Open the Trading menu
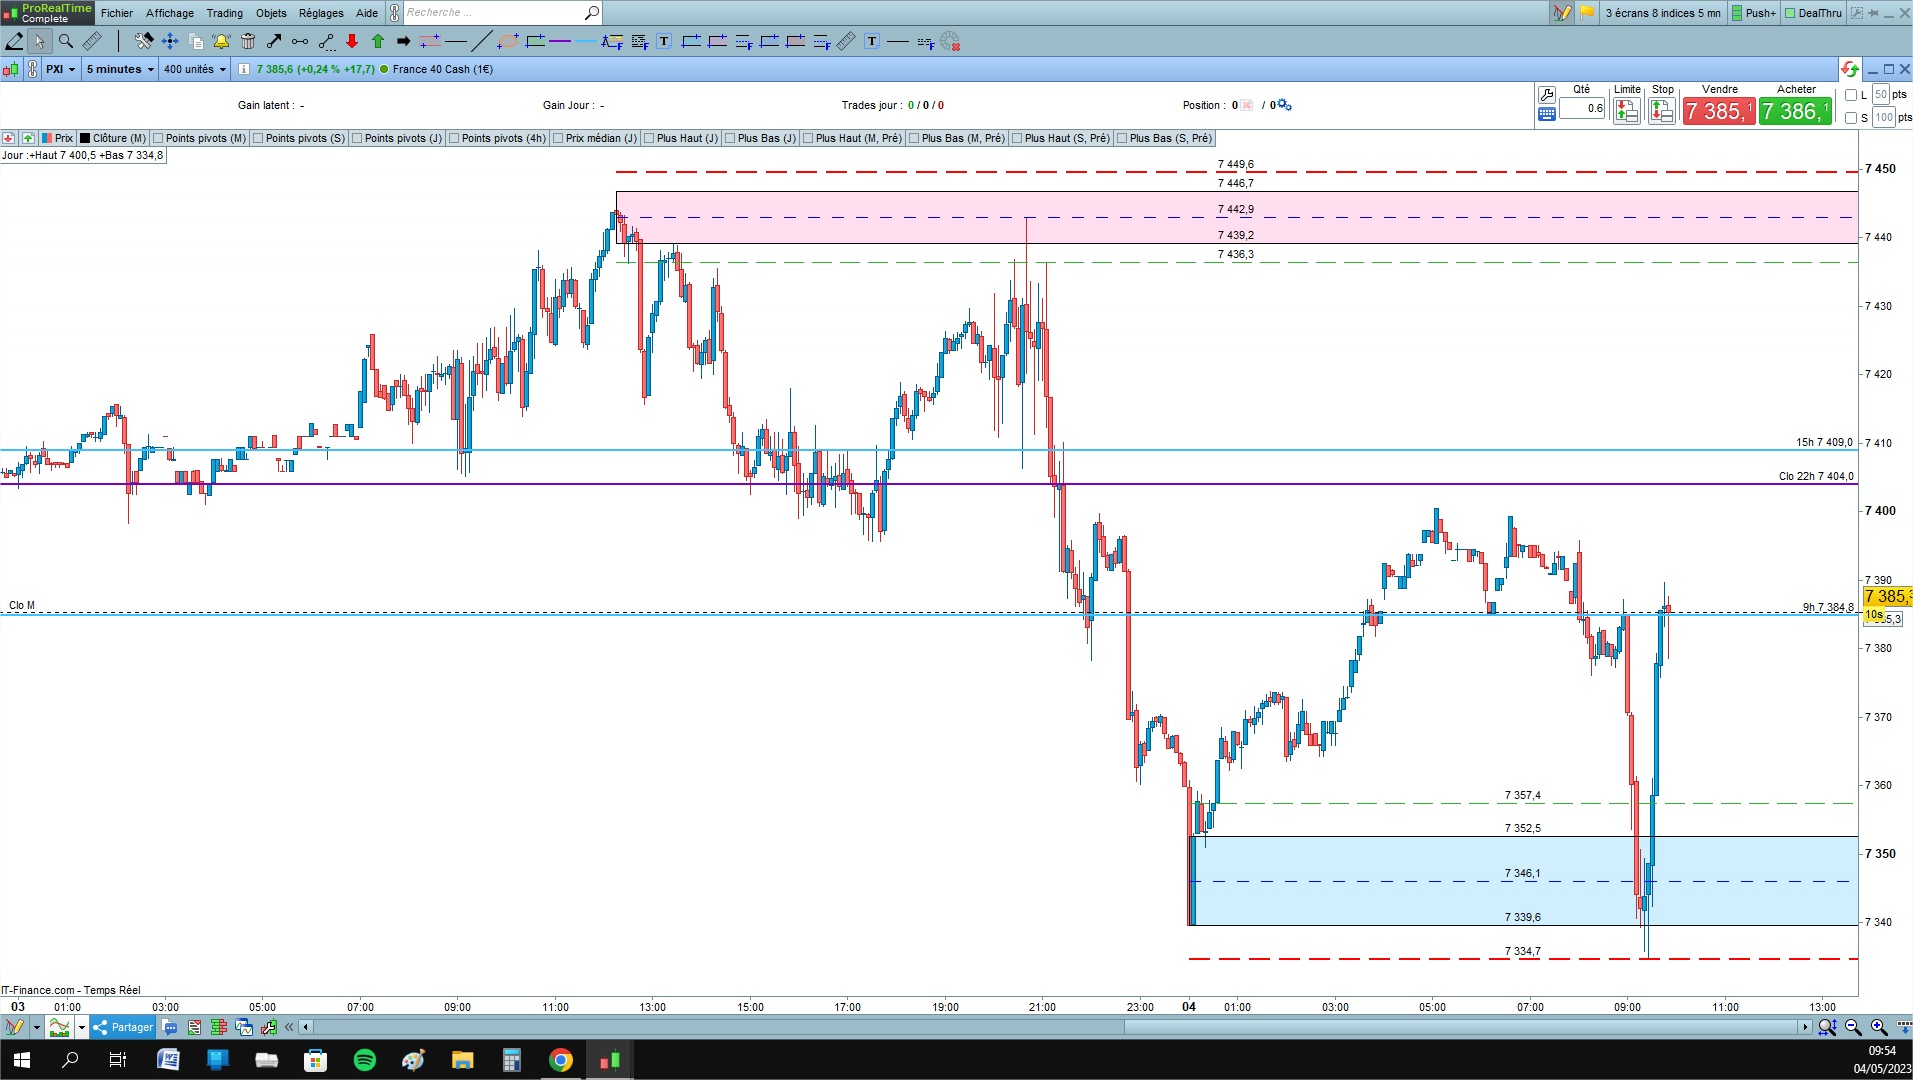Screen dimensions: 1913x1080 [x=225, y=13]
